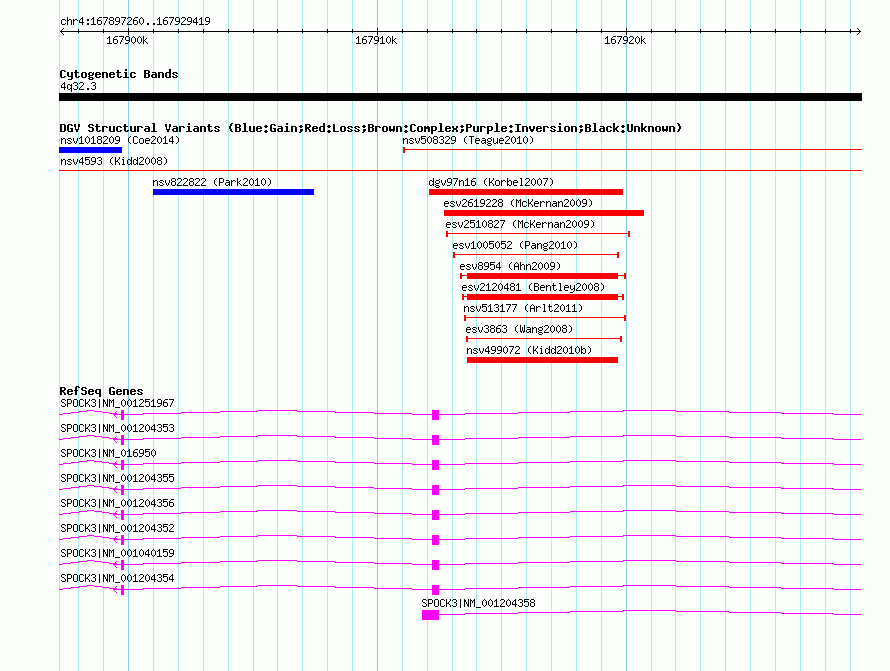This screenshot has height=671, width=890.
Task: Click the SPOCK3|NM_016950 transcript label
Action: 108,453
